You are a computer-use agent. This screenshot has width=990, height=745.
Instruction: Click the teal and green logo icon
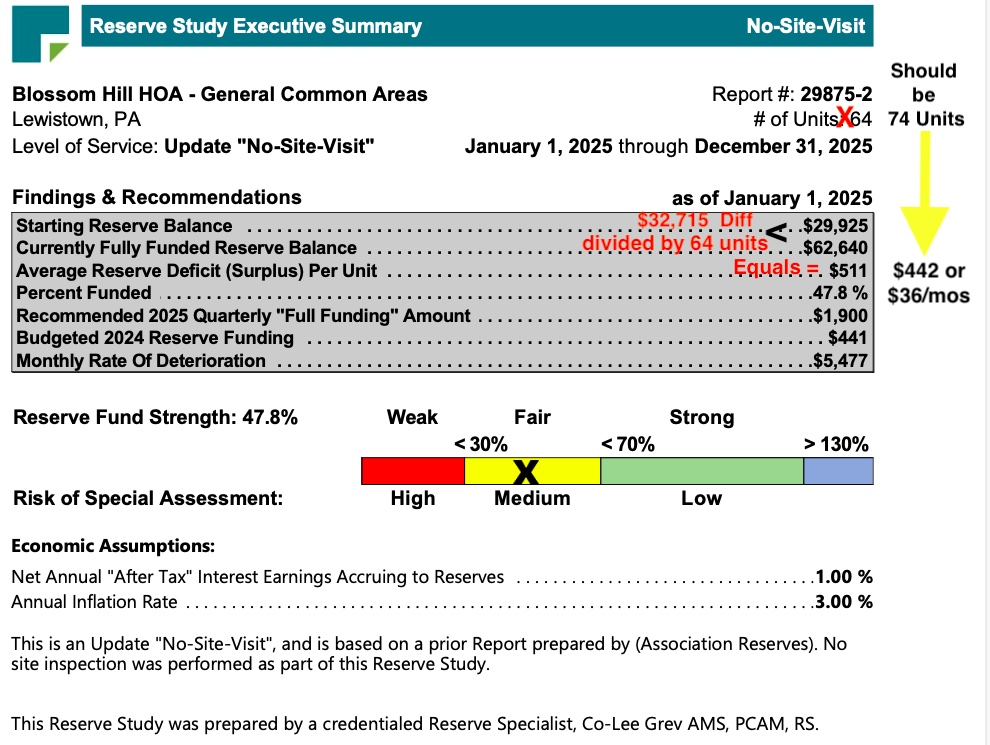point(40,34)
